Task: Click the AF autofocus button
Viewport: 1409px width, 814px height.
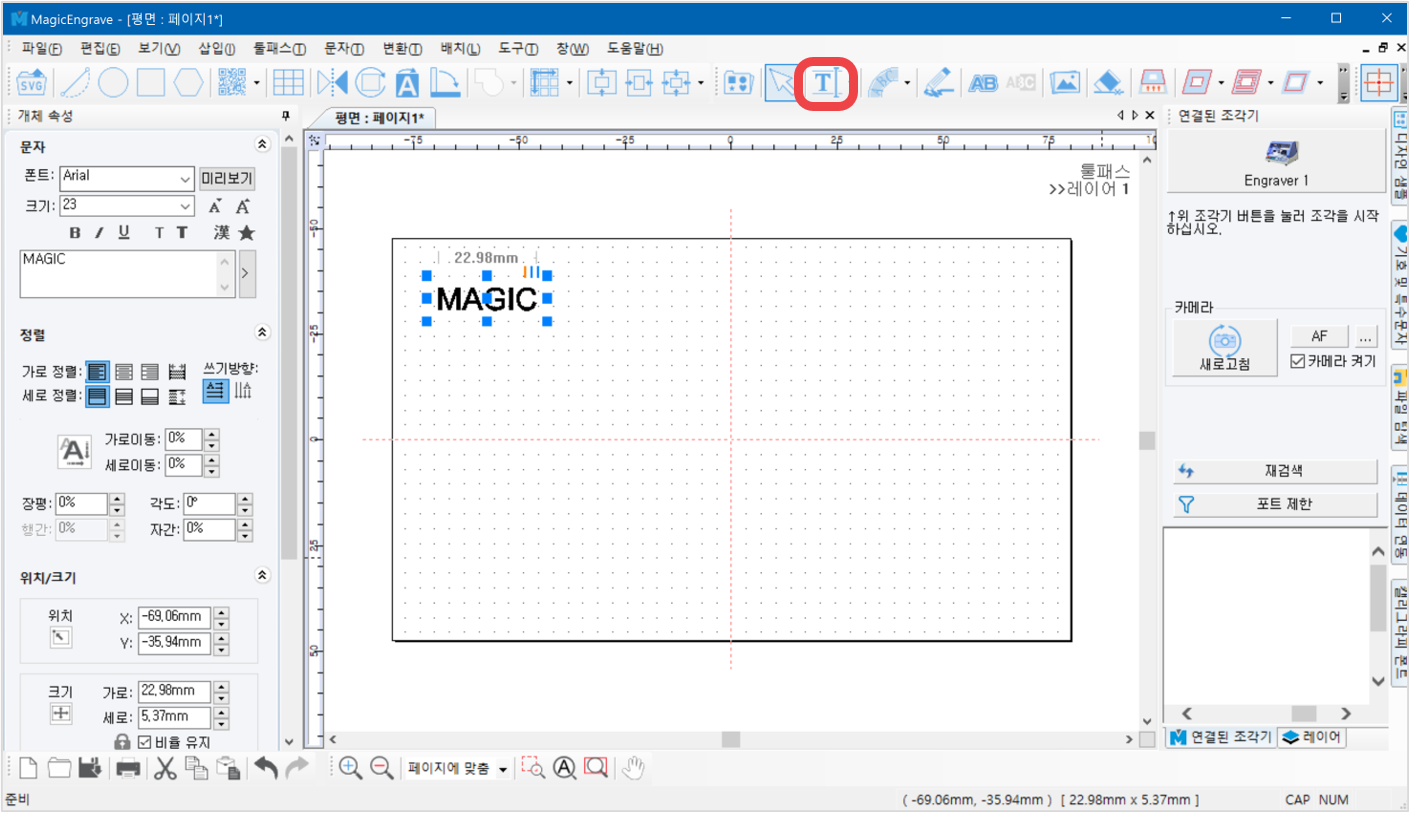Action: (1319, 337)
